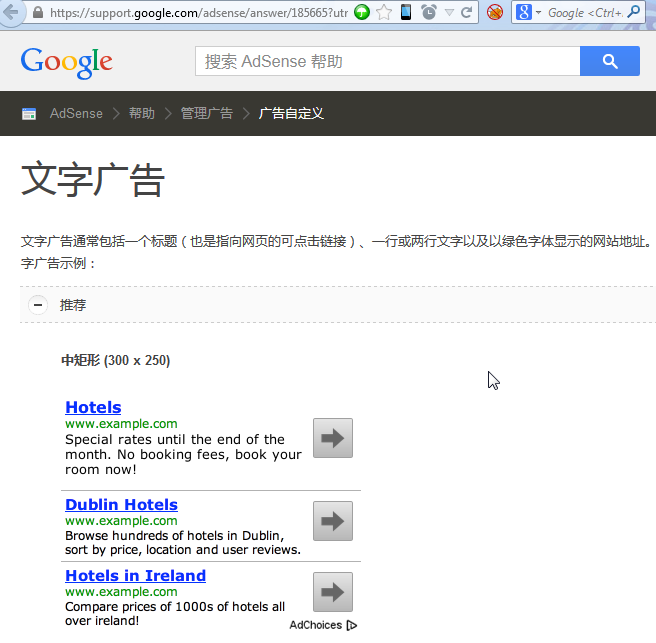The width and height of the screenshot is (656, 643).
Task: Click www.example.com under Dublin Hotels
Action: click(121, 521)
